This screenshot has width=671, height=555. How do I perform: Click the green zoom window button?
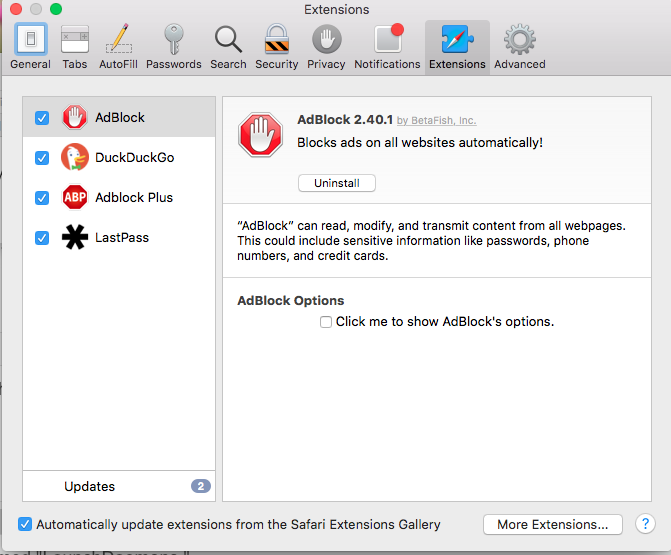coord(56,9)
